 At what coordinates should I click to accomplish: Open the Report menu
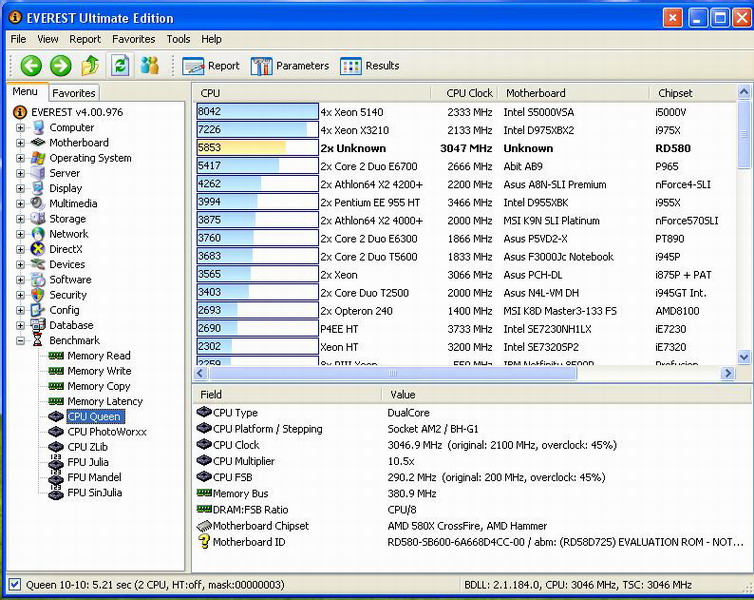(x=85, y=39)
